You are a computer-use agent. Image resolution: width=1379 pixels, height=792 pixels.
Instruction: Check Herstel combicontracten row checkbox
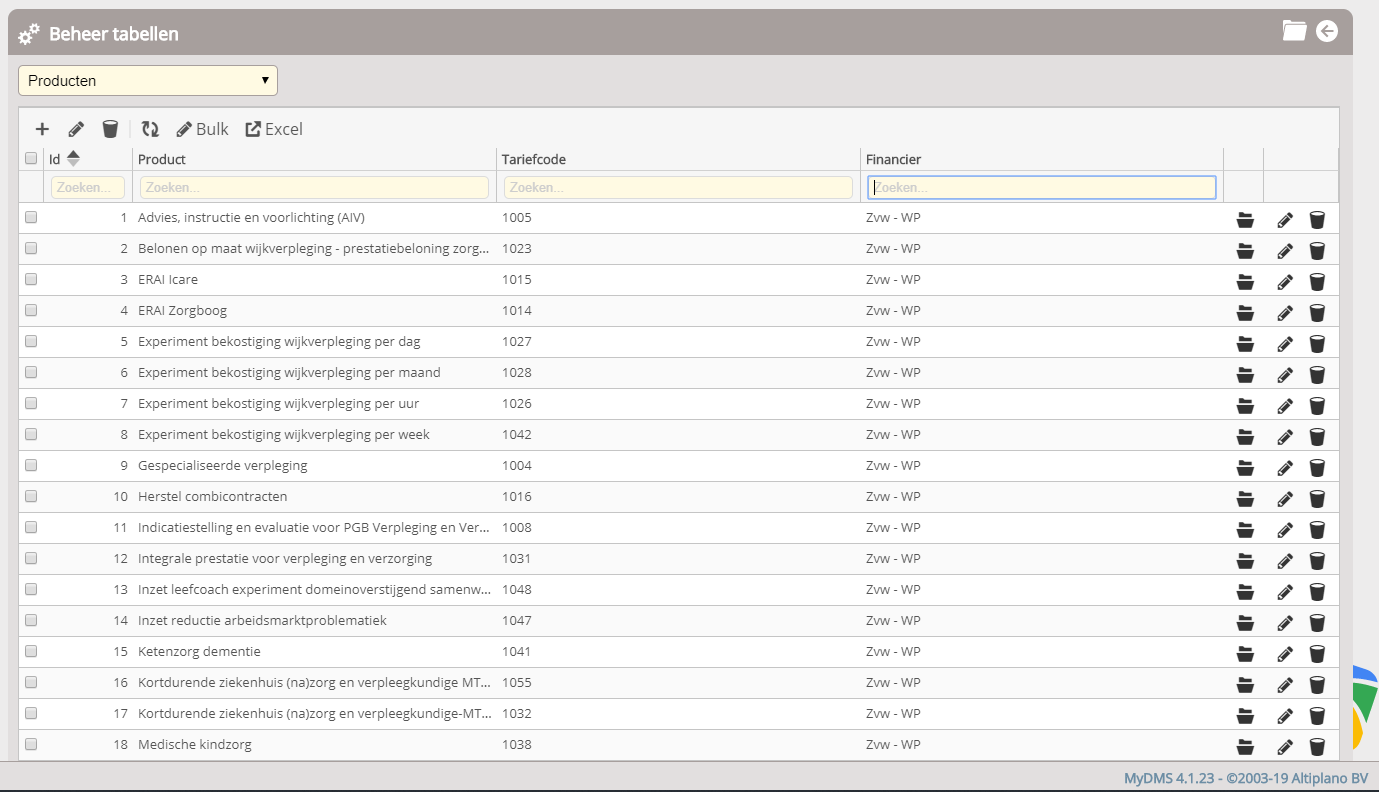pos(31,496)
